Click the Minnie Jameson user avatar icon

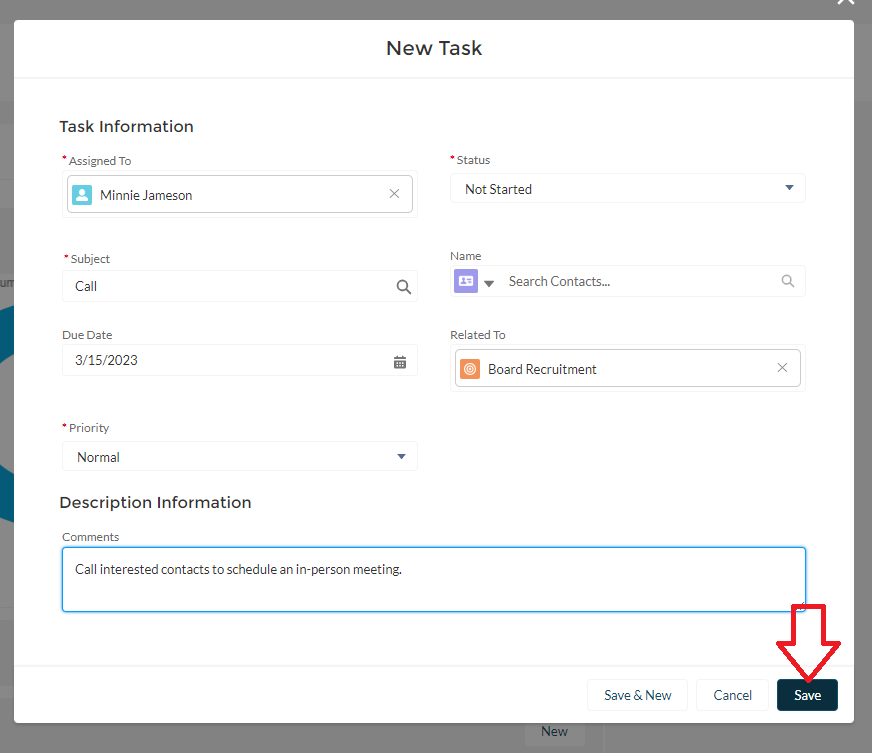pos(82,195)
